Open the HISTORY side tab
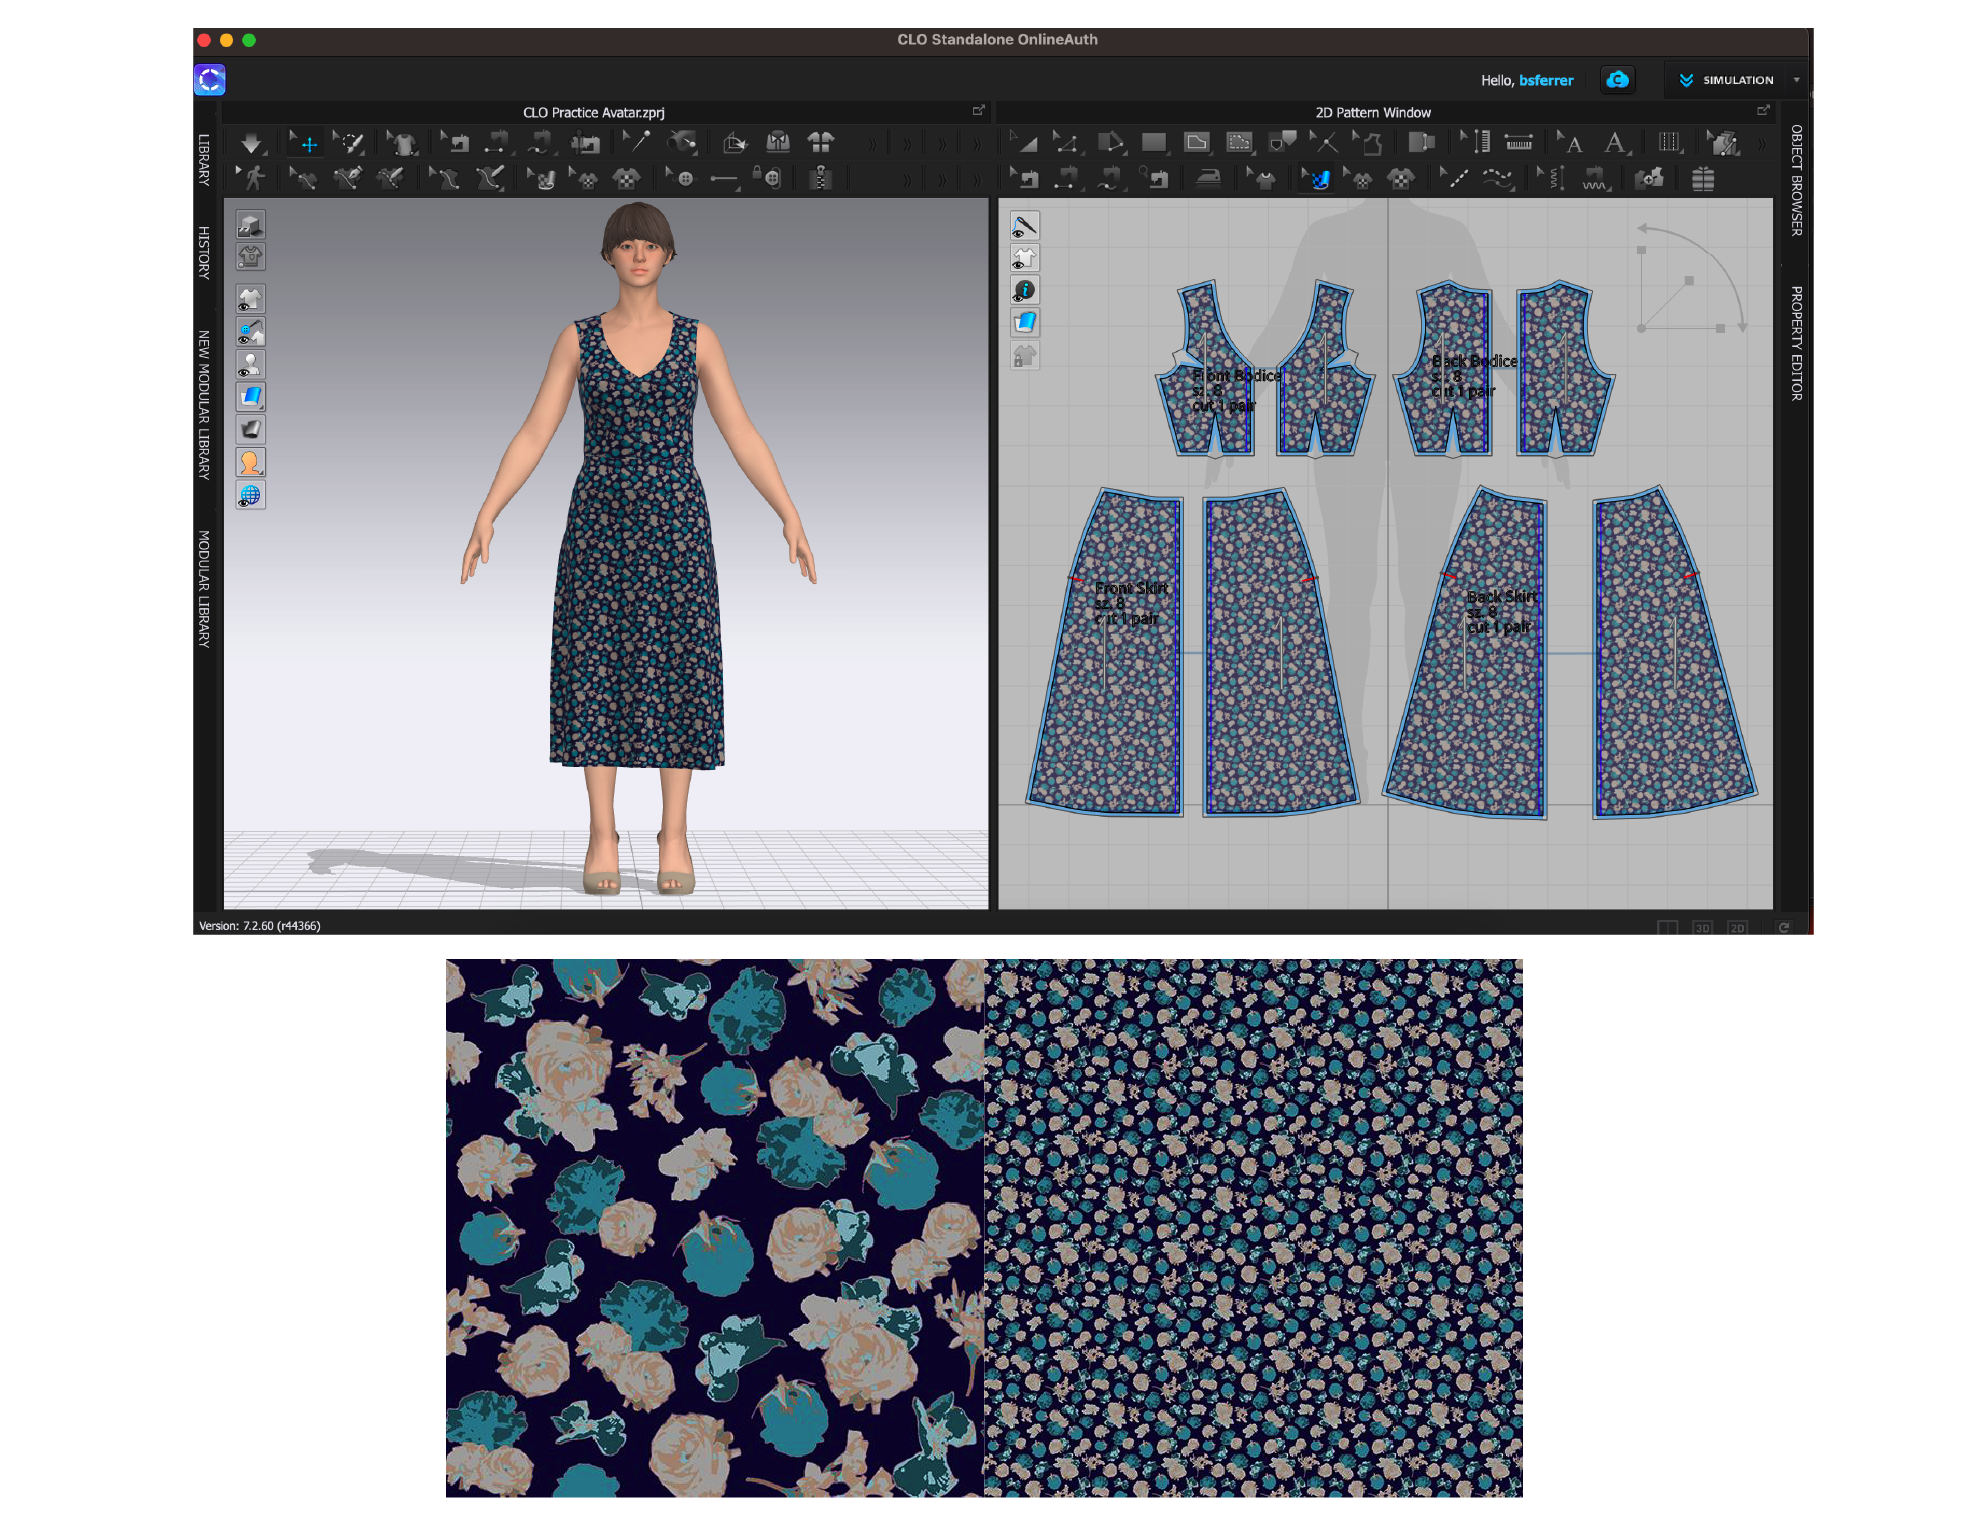The image size is (1969, 1523). click(x=204, y=252)
